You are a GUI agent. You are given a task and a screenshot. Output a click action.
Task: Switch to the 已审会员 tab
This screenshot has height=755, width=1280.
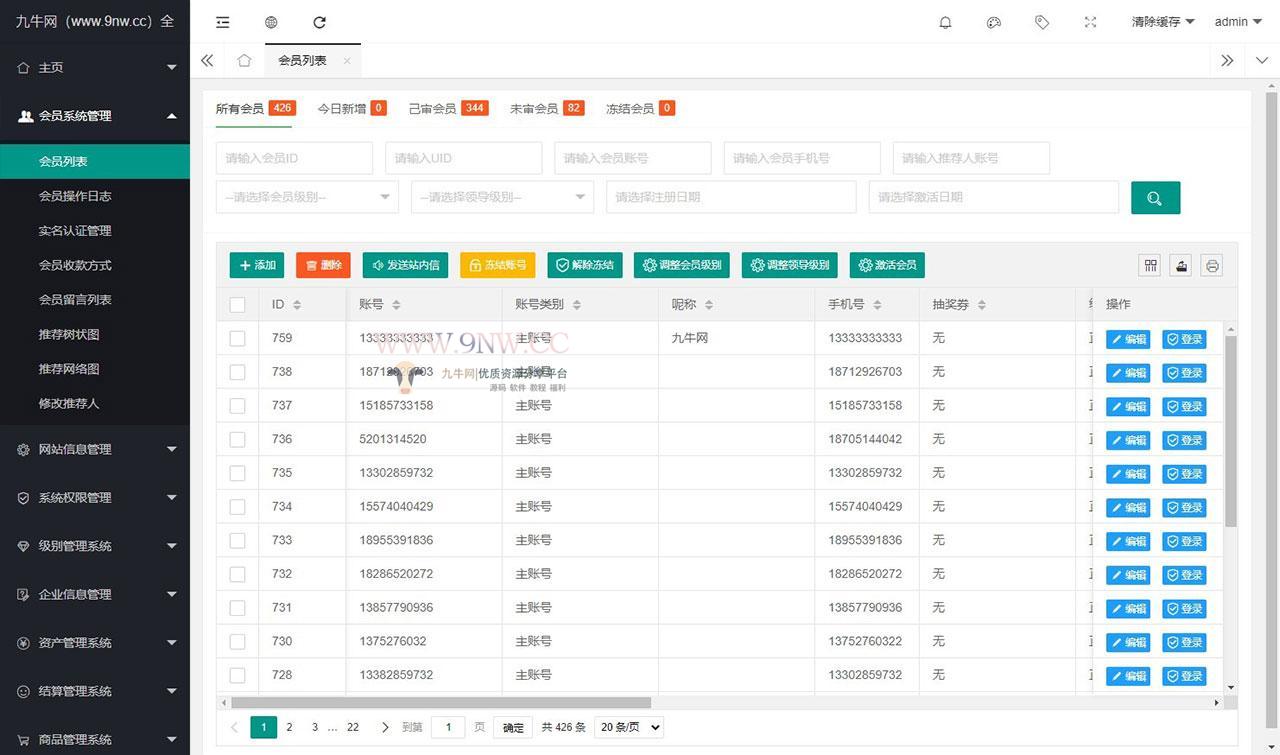click(x=448, y=108)
